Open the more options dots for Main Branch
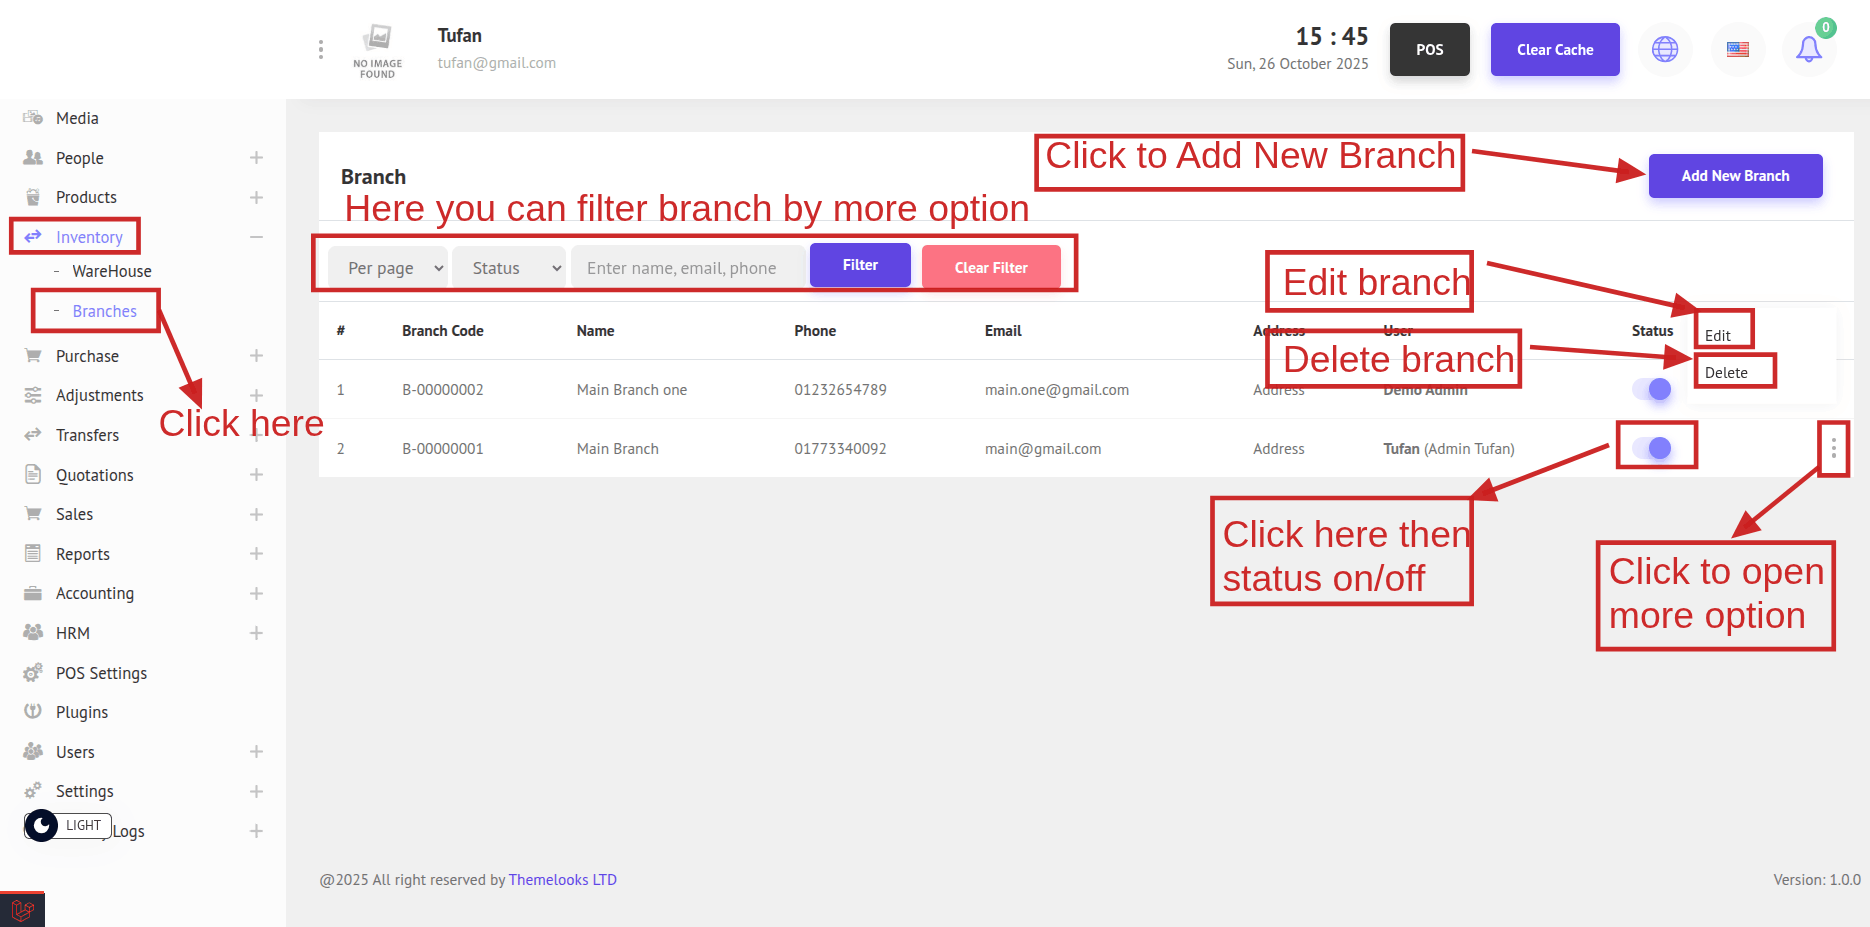Viewport: 1870px width, 927px height. [x=1833, y=449]
